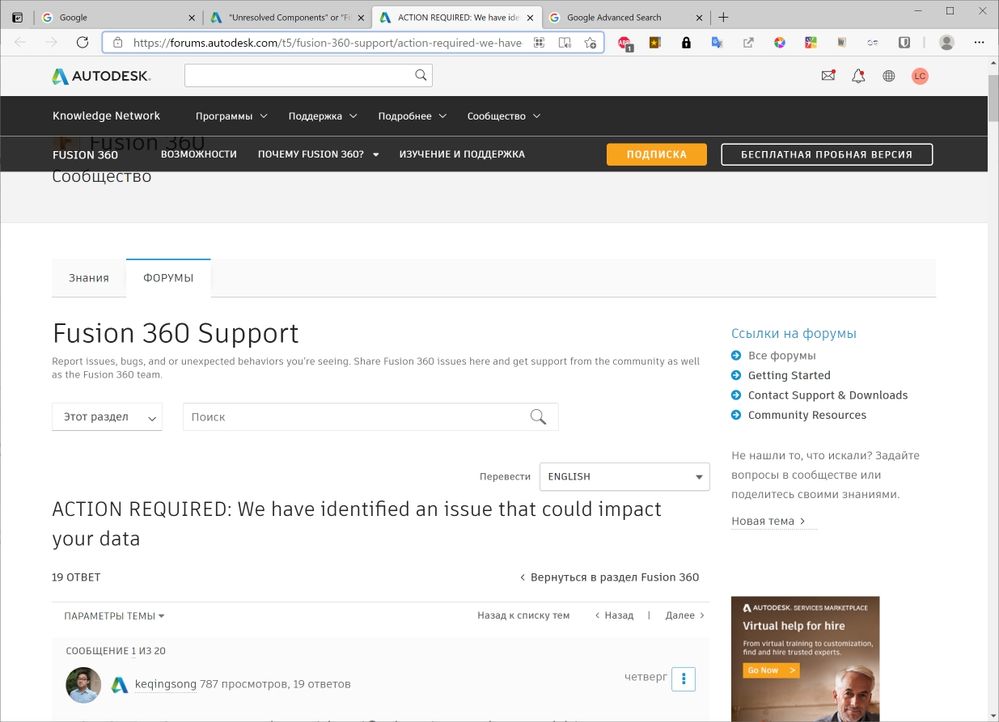Screen dimensions: 999x722
Task: Open Все форумы link
Action: pyautogui.click(x=782, y=356)
